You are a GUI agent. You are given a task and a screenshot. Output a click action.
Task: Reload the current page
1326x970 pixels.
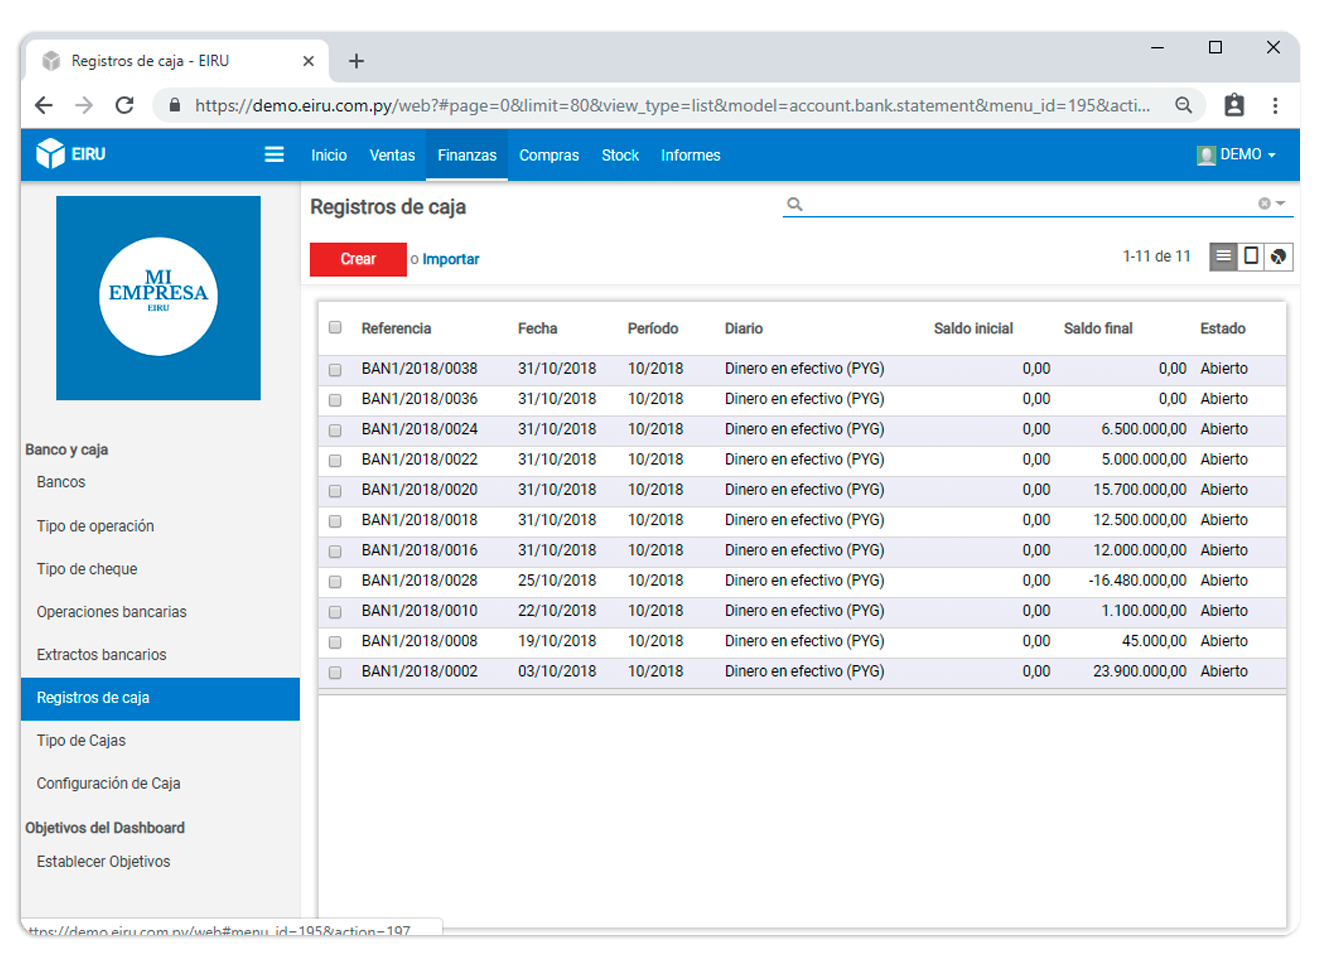(x=125, y=105)
